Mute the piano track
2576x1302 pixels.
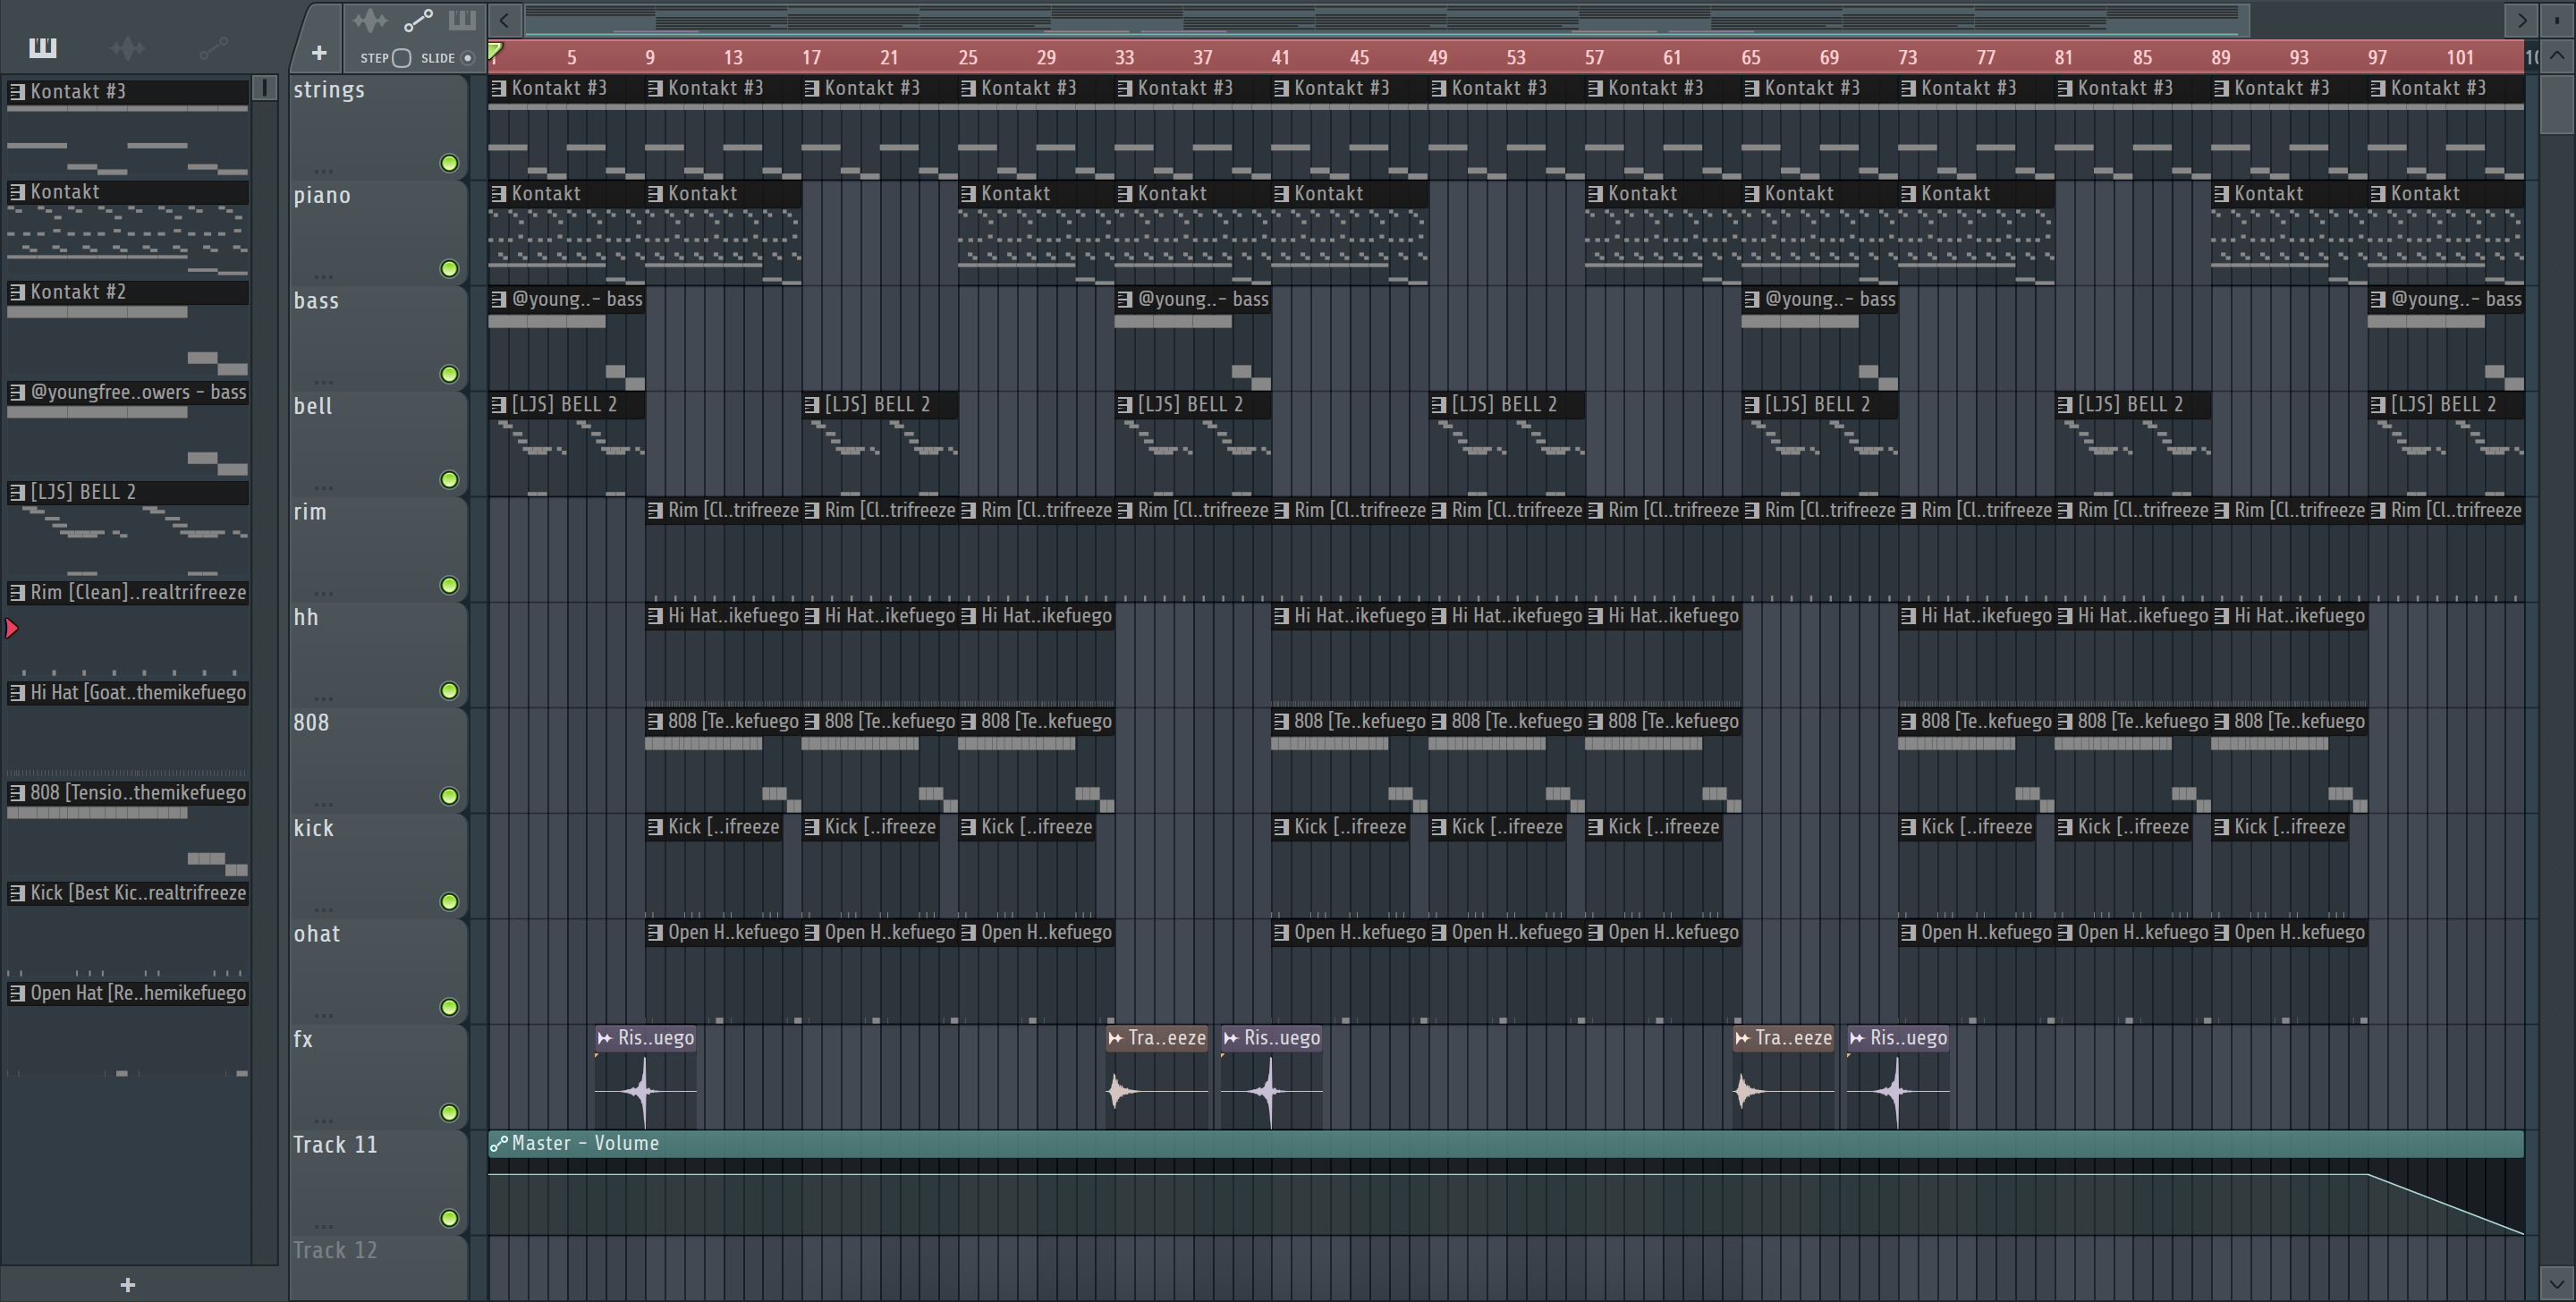tap(449, 268)
